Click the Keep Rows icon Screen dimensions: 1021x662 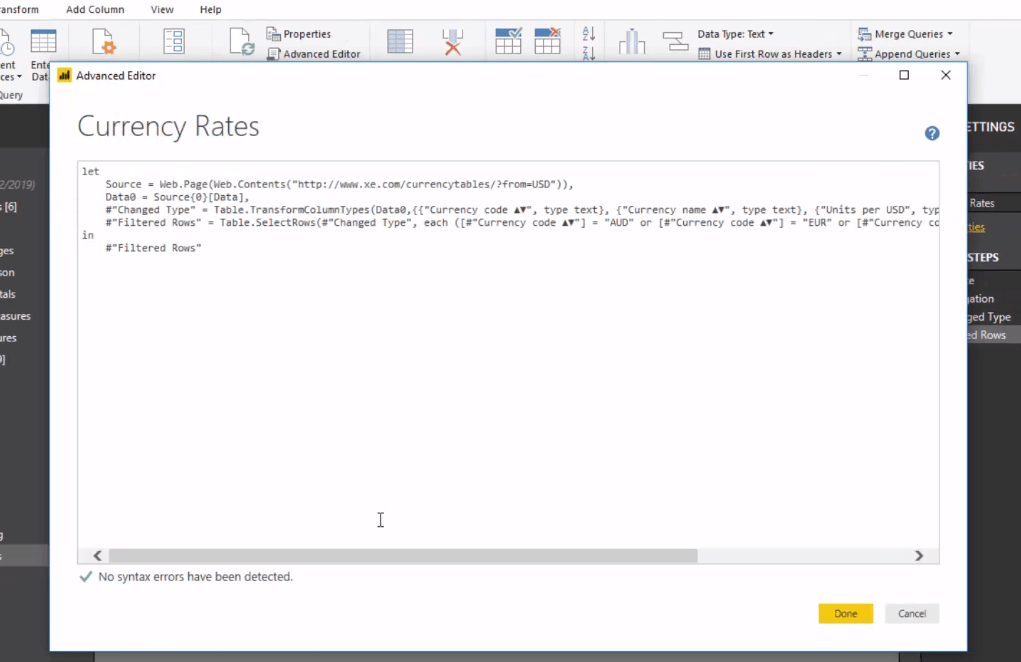(508, 41)
